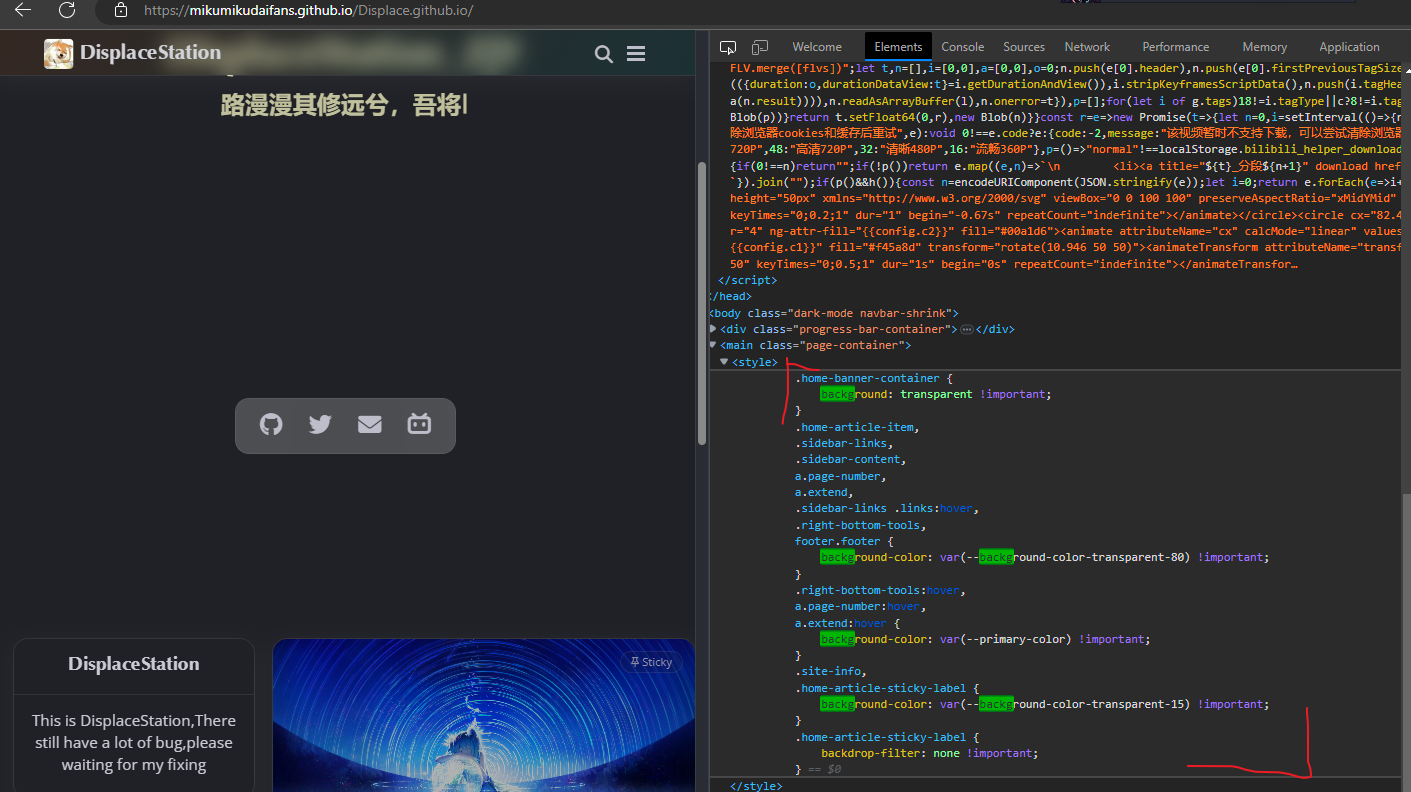Viewport: 1411px width, 792px height.
Task: Open the Bilibili icon link
Action: tap(419, 425)
